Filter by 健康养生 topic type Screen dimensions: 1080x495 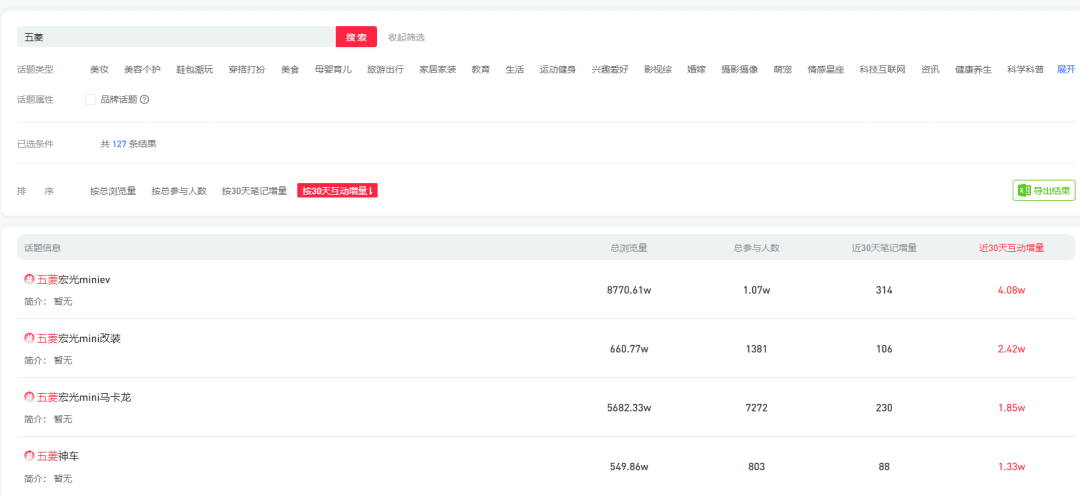(x=973, y=70)
